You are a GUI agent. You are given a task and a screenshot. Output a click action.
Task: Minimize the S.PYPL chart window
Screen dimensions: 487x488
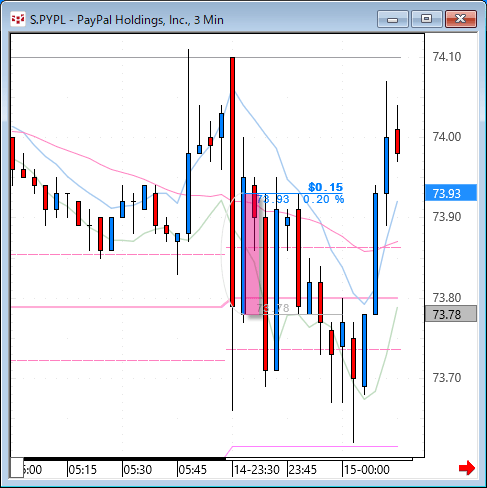pos(393,19)
